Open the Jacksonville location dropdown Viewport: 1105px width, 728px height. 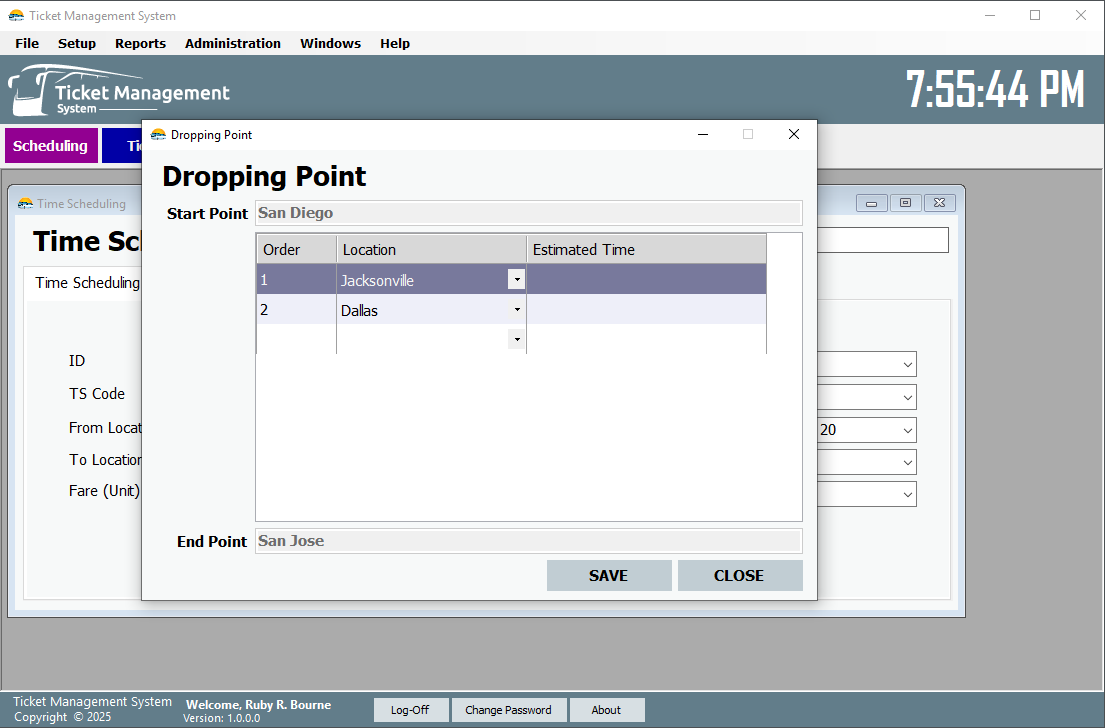pyautogui.click(x=516, y=279)
